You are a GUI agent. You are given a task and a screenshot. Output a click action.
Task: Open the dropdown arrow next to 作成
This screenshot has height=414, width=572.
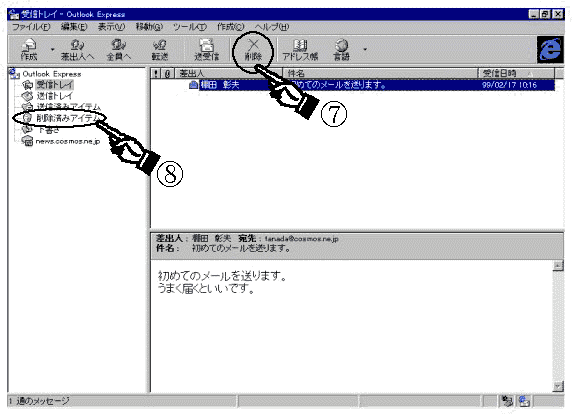click(x=53, y=50)
